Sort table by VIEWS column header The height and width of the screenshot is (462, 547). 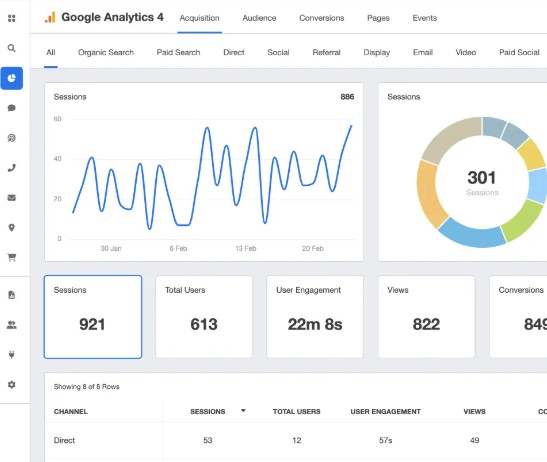point(474,412)
